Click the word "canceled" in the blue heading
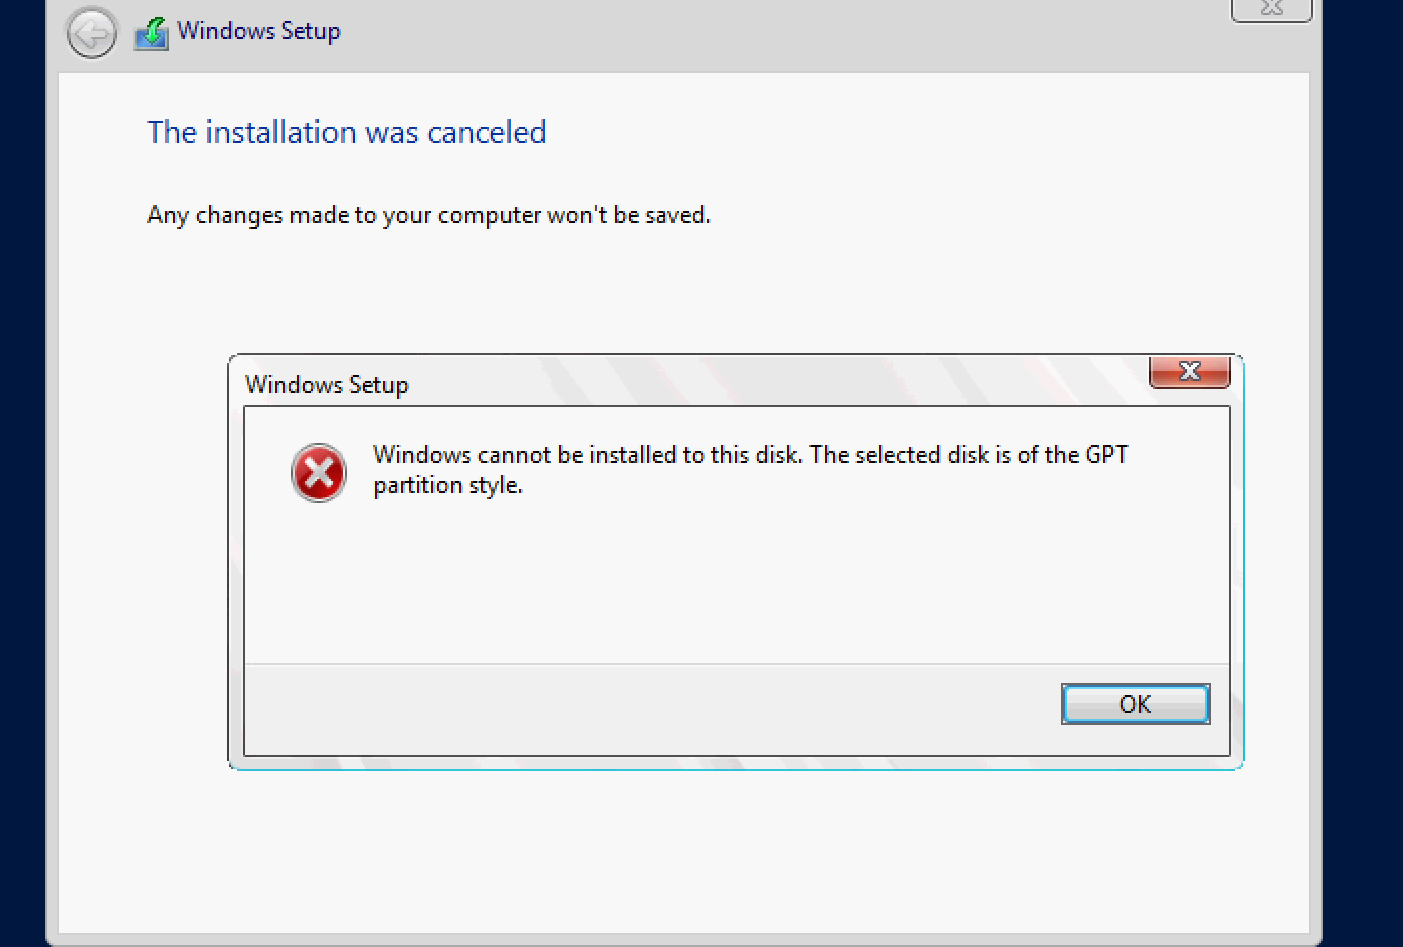This screenshot has height=947, width=1403. click(486, 132)
